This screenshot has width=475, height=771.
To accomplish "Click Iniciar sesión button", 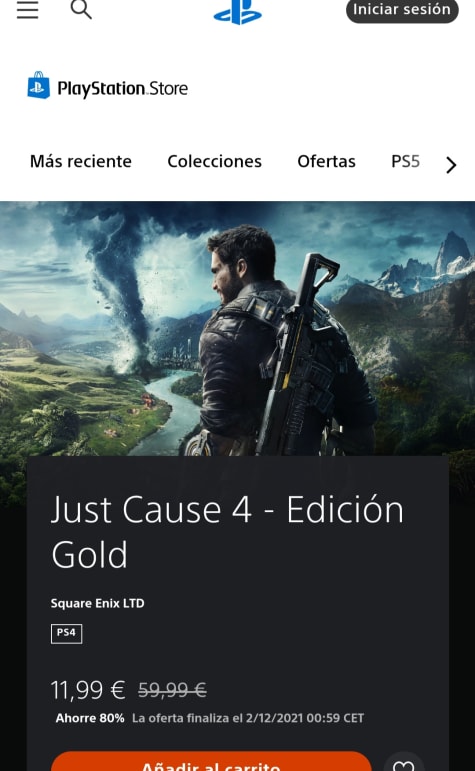I will [x=402, y=10].
